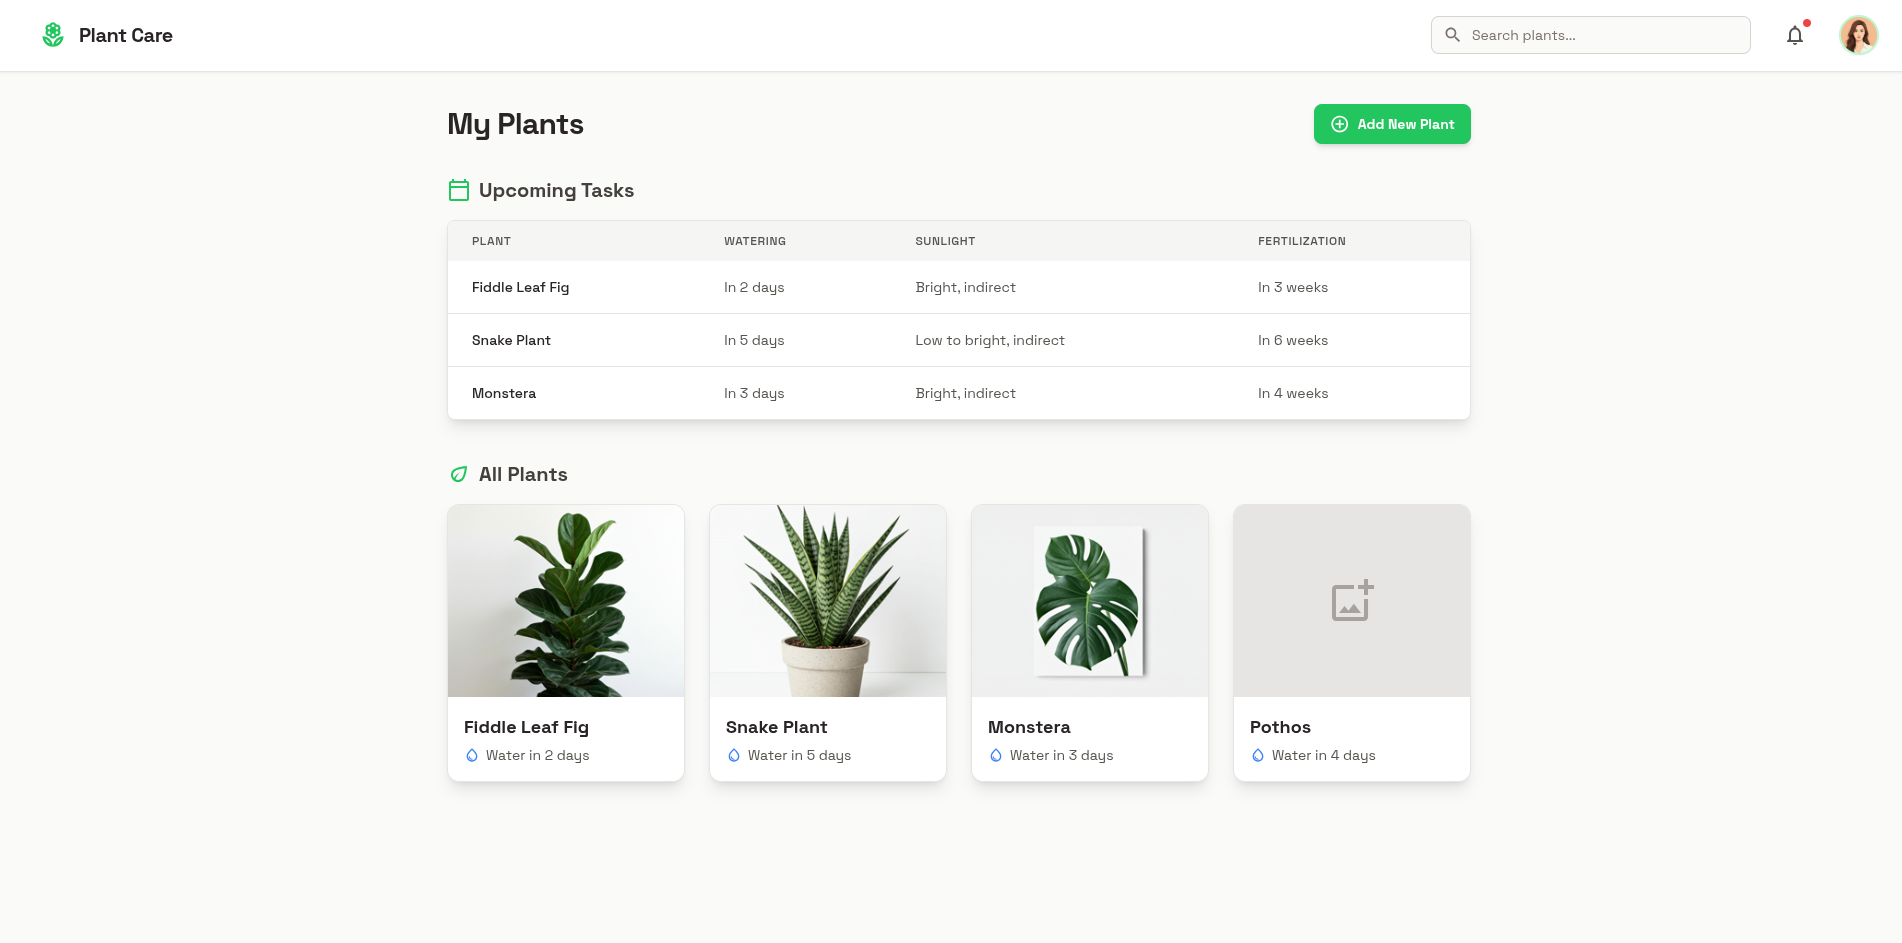Click the search magnifier icon
The height and width of the screenshot is (943, 1902).
pos(1453,35)
